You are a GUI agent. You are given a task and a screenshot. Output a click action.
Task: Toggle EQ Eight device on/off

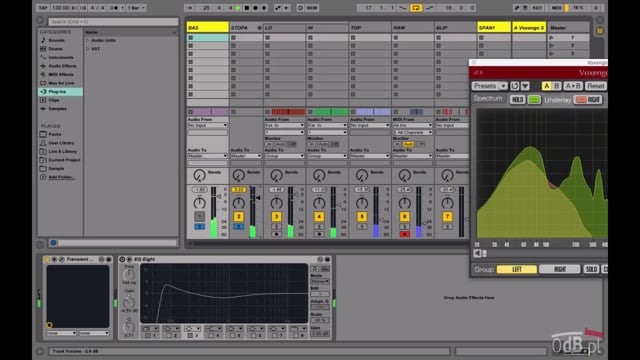tap(122, 259)
